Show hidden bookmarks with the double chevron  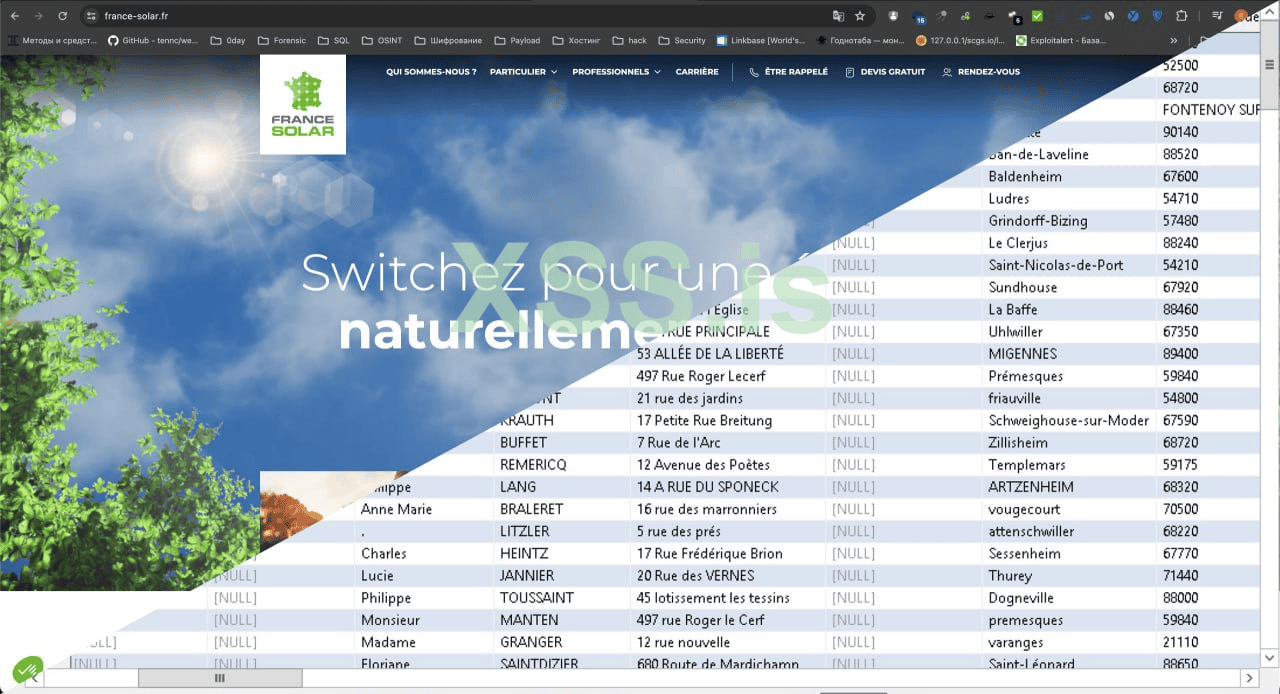pyautogui.click(x=1173, y=41)
